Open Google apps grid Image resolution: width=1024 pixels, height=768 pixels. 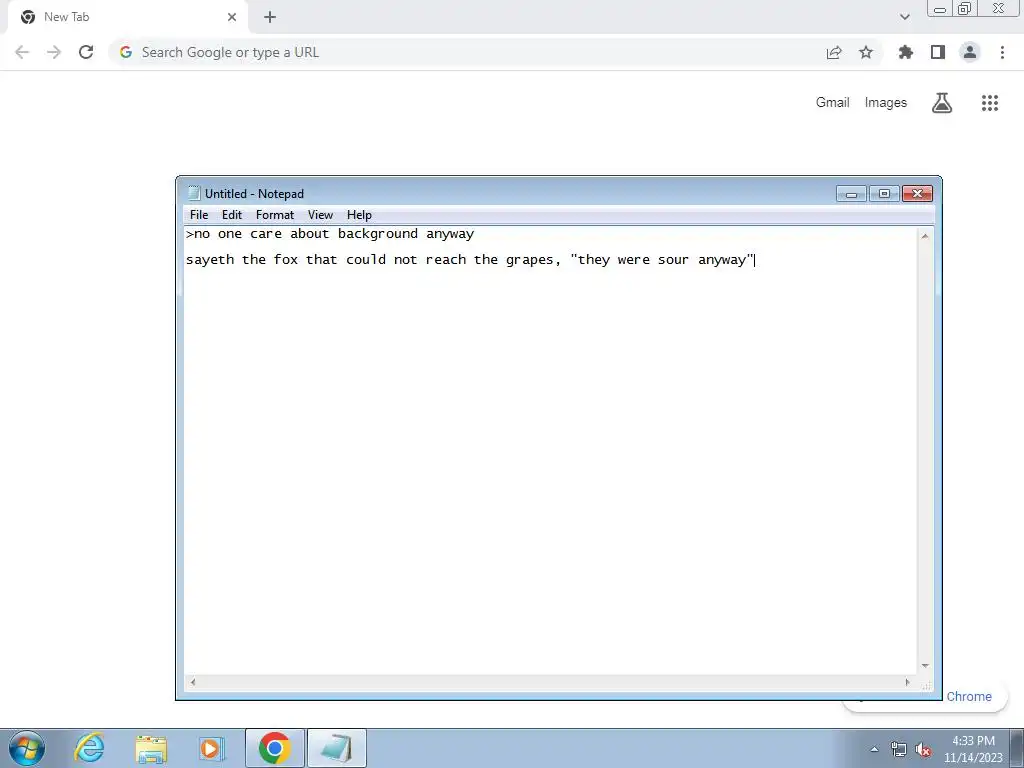(x=990, y=103)
